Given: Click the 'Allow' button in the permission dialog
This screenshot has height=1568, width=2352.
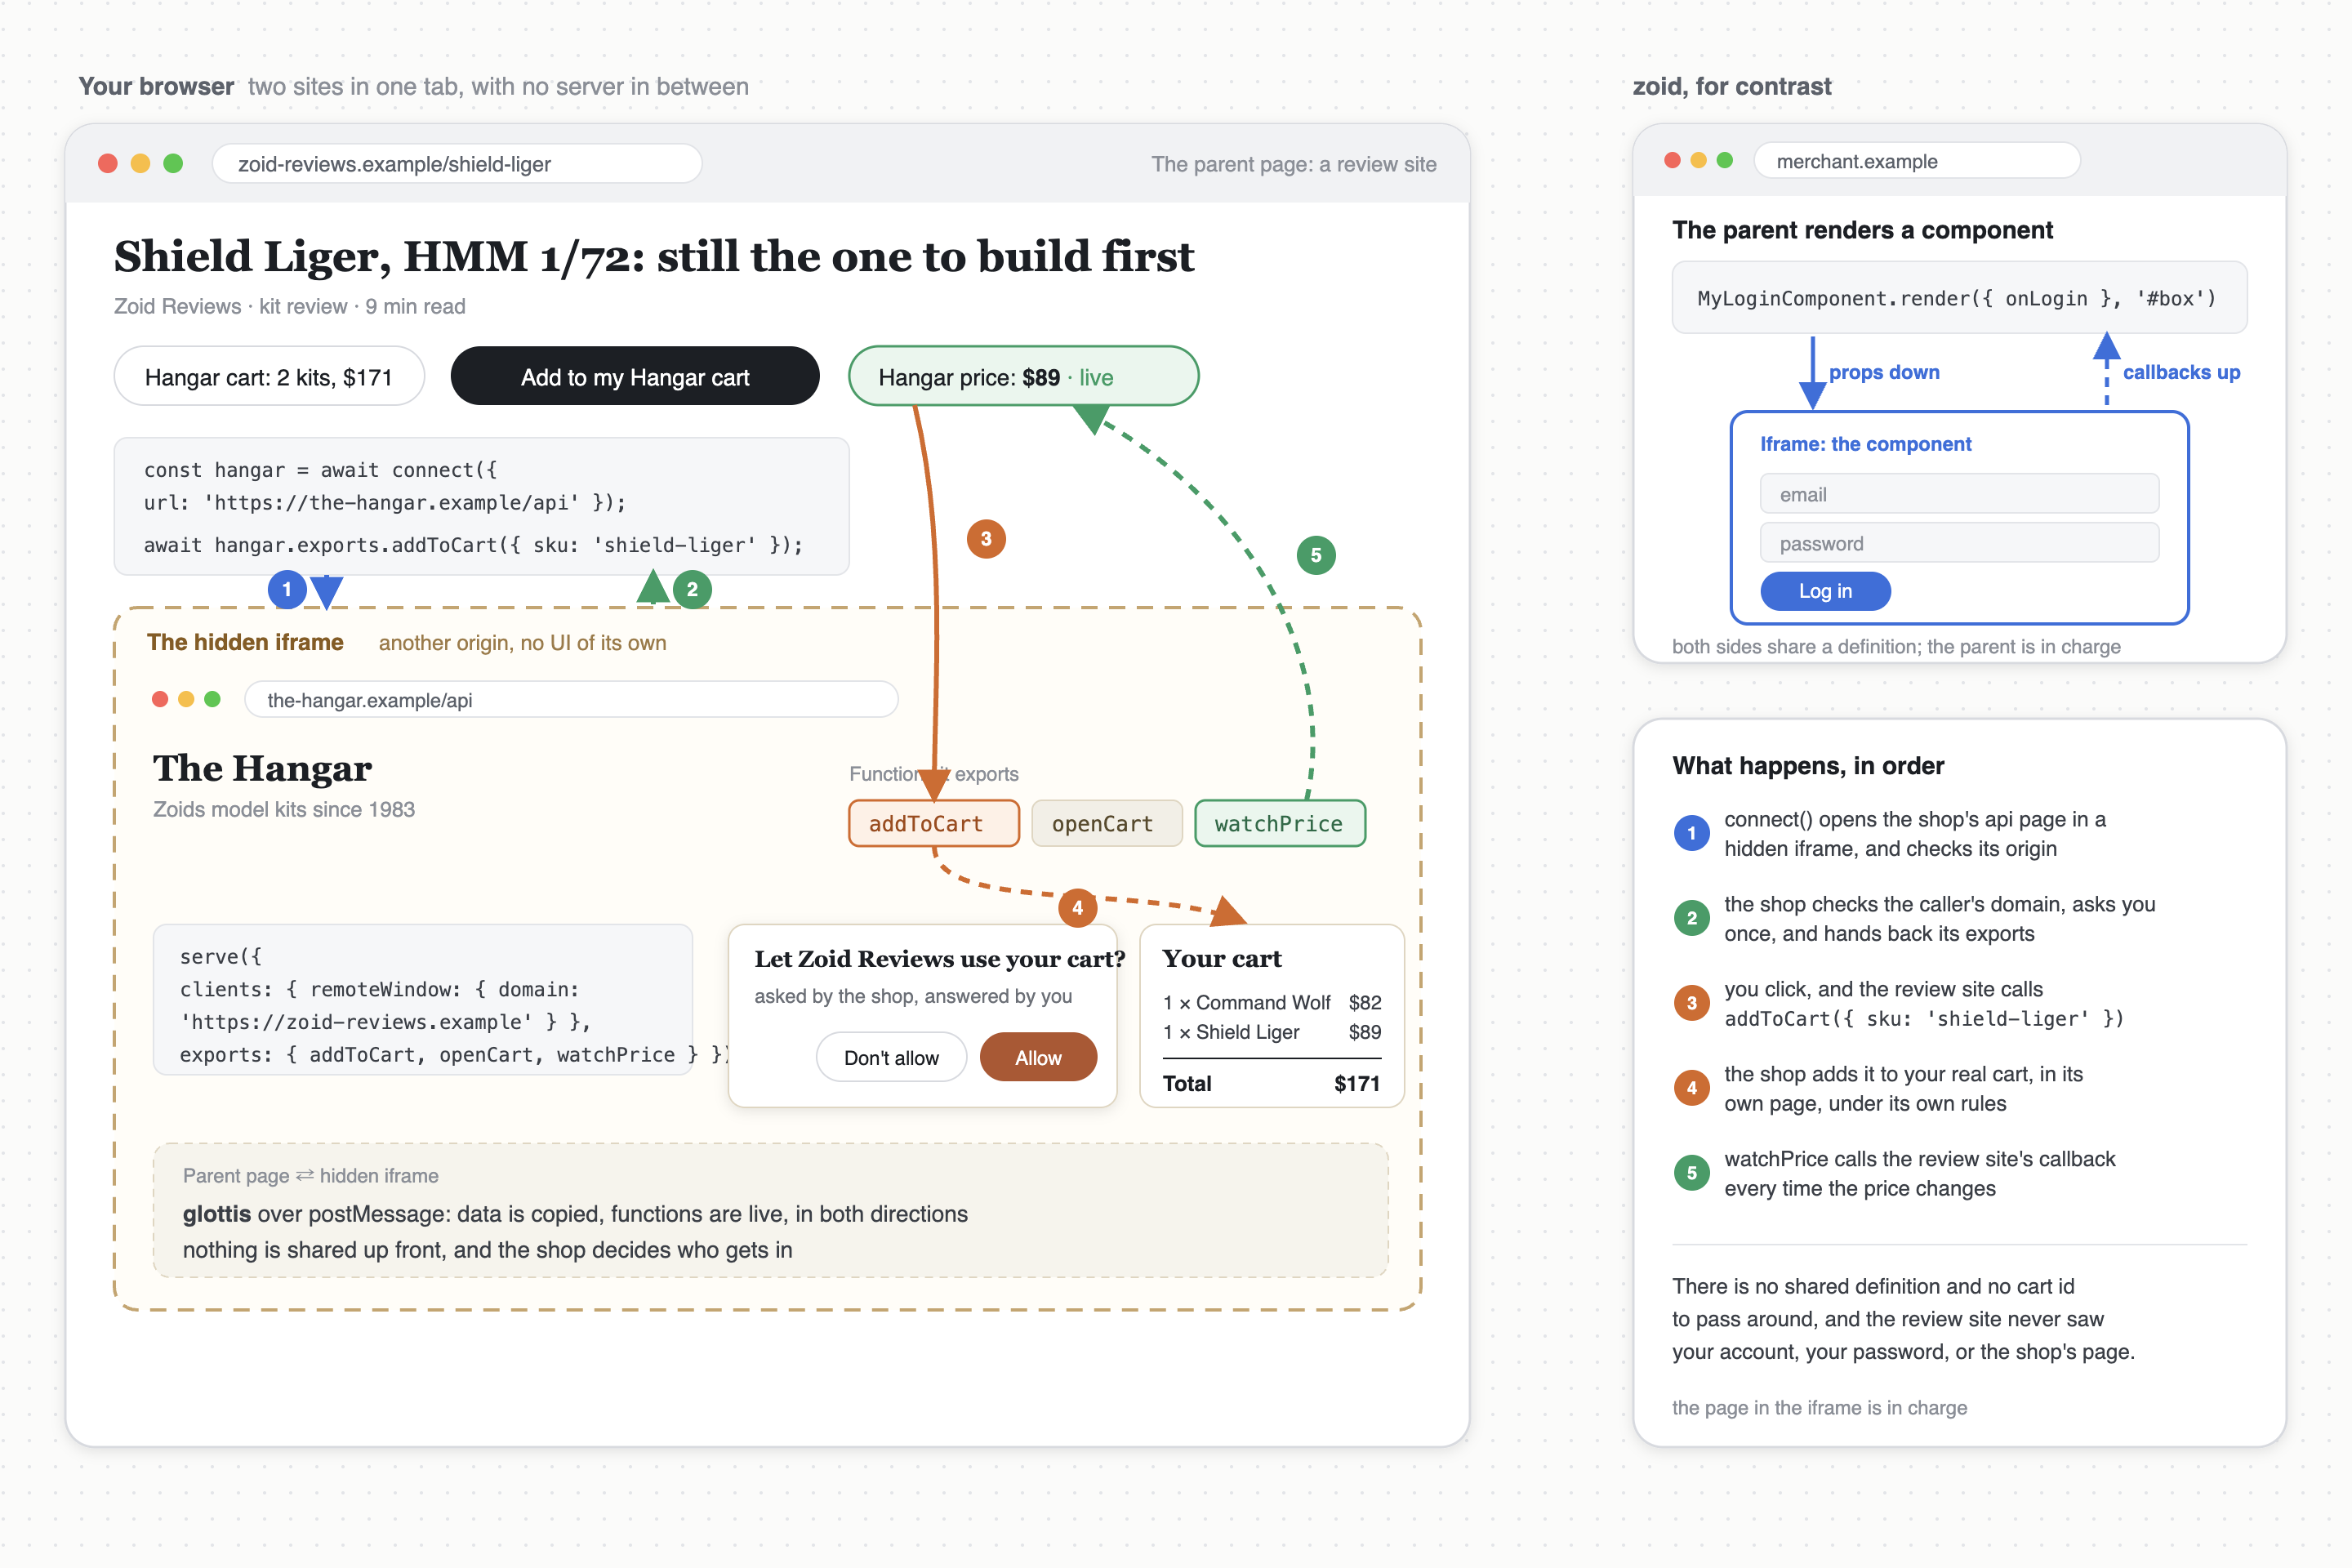Looking at the screenshot, I should 1038,1057.
